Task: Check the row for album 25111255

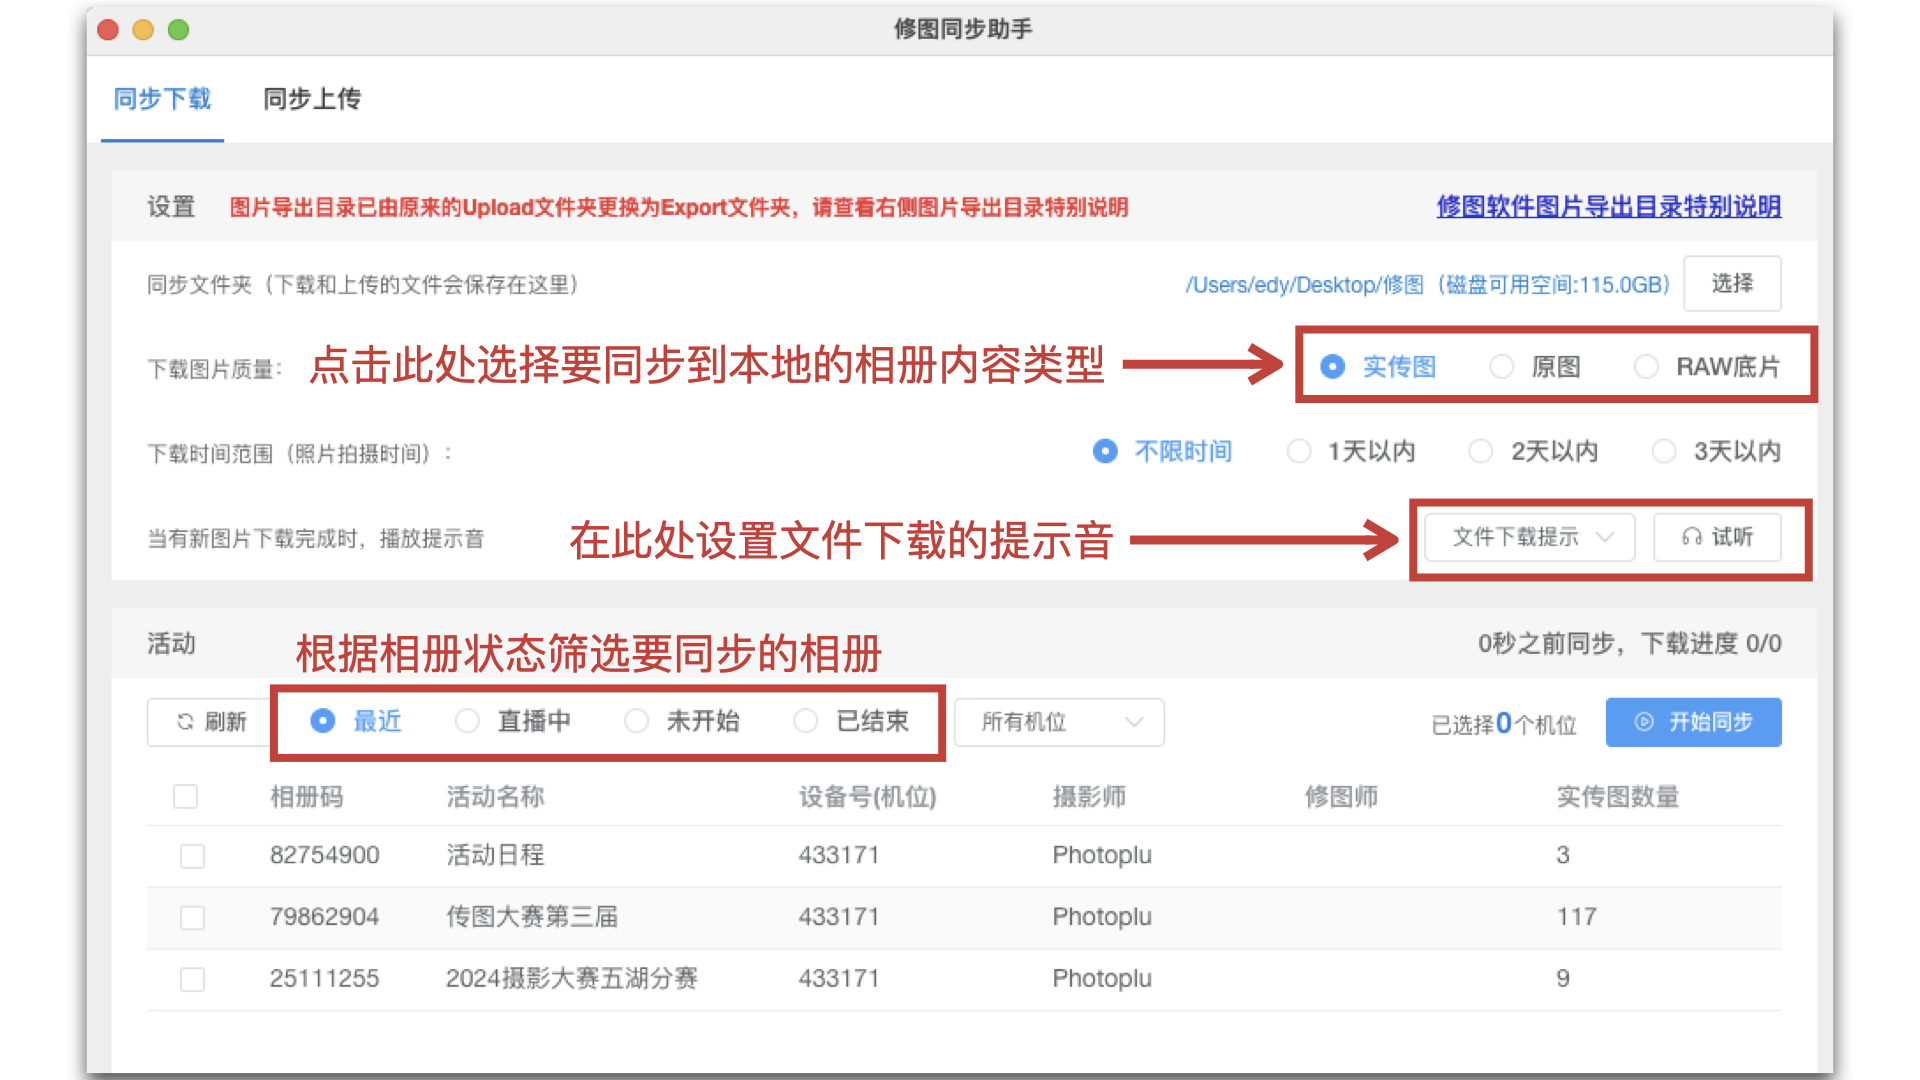Action: coord(192,979)
